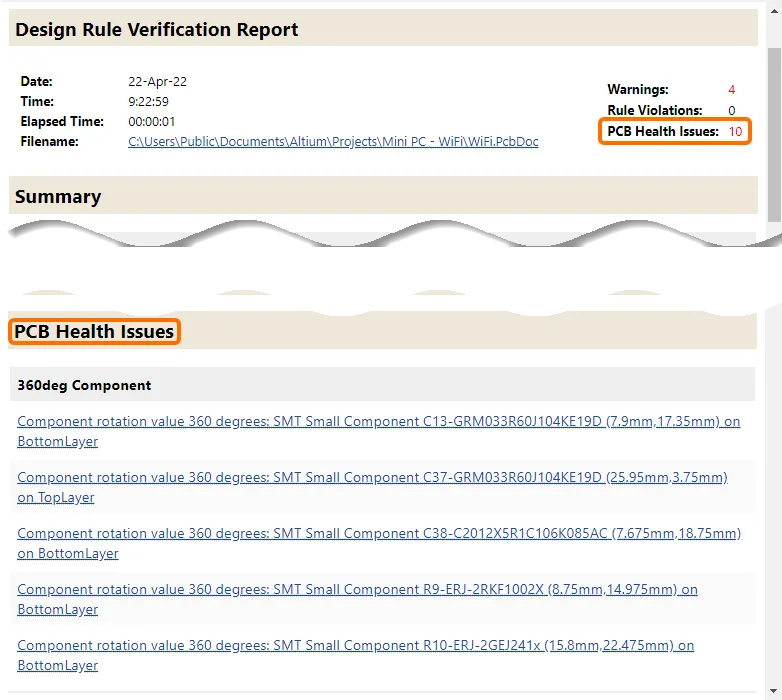Select the time value 9:22:59

(149, 102)
